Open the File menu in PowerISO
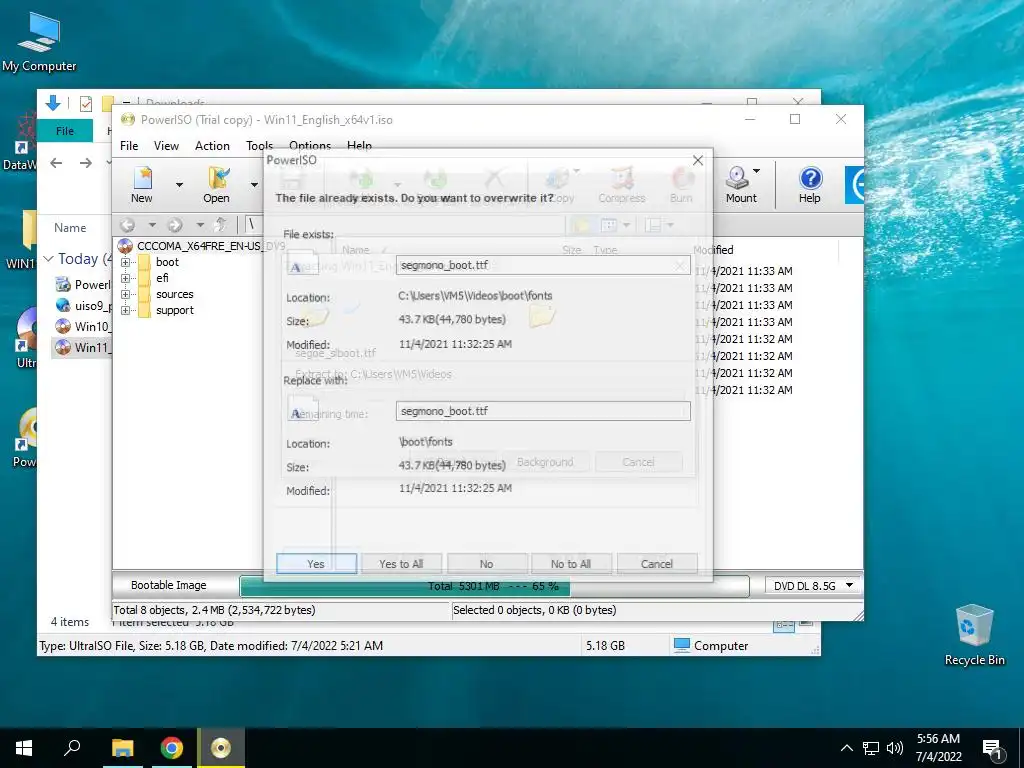Viewport: 1024px width, 768px height. [129, 146]
